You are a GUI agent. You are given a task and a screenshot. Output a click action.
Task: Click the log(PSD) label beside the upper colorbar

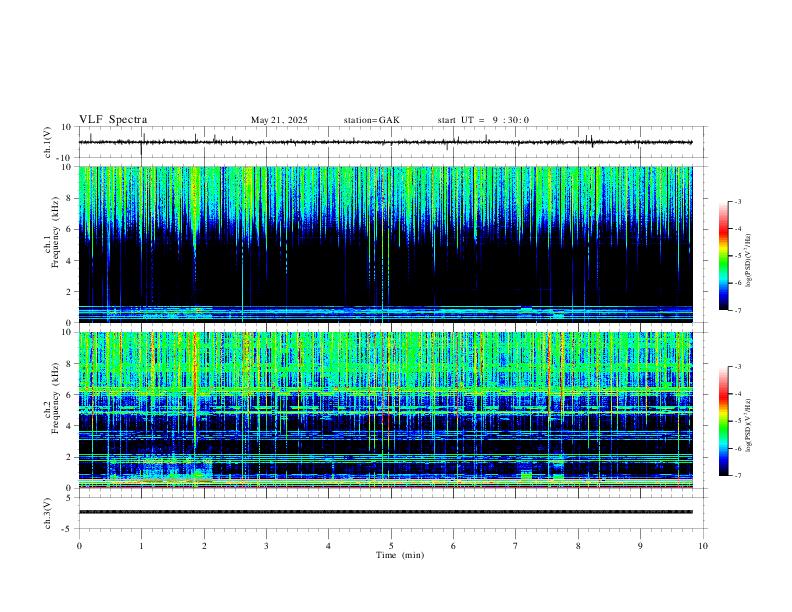pos(749,260)
